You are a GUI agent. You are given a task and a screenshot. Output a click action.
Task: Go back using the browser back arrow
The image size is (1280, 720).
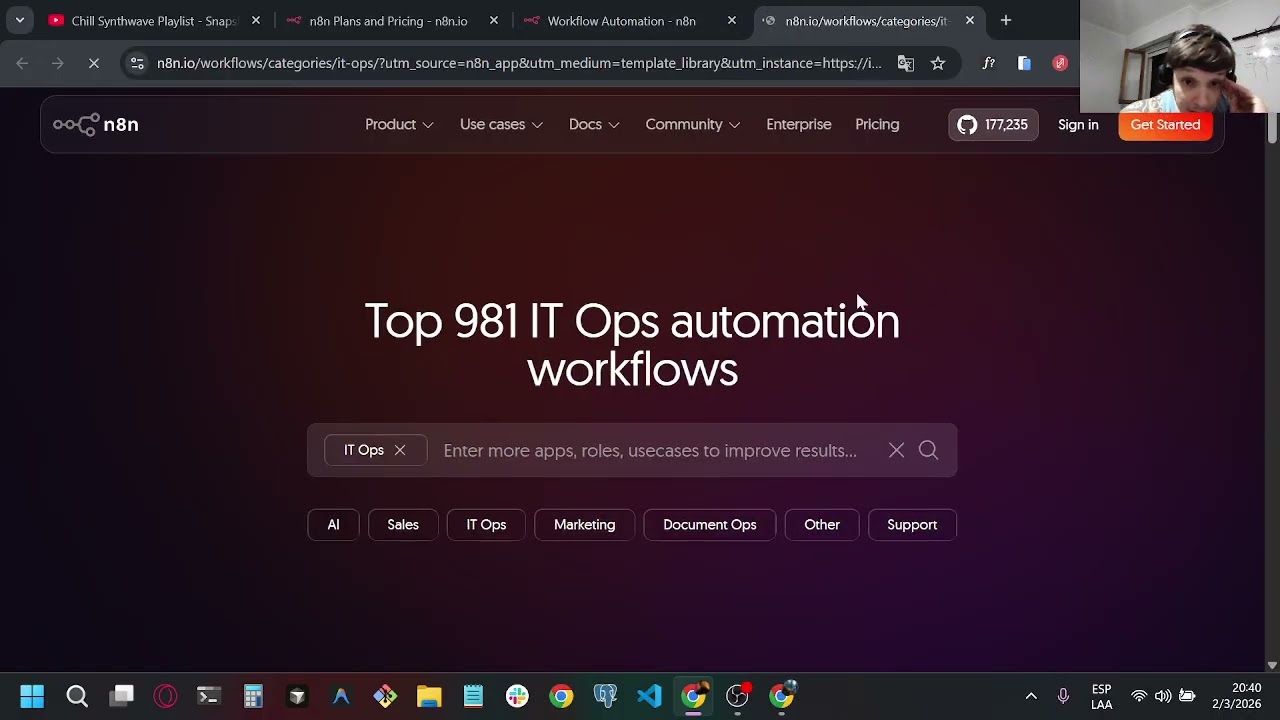pyautogui.click(x=22, y=63)
